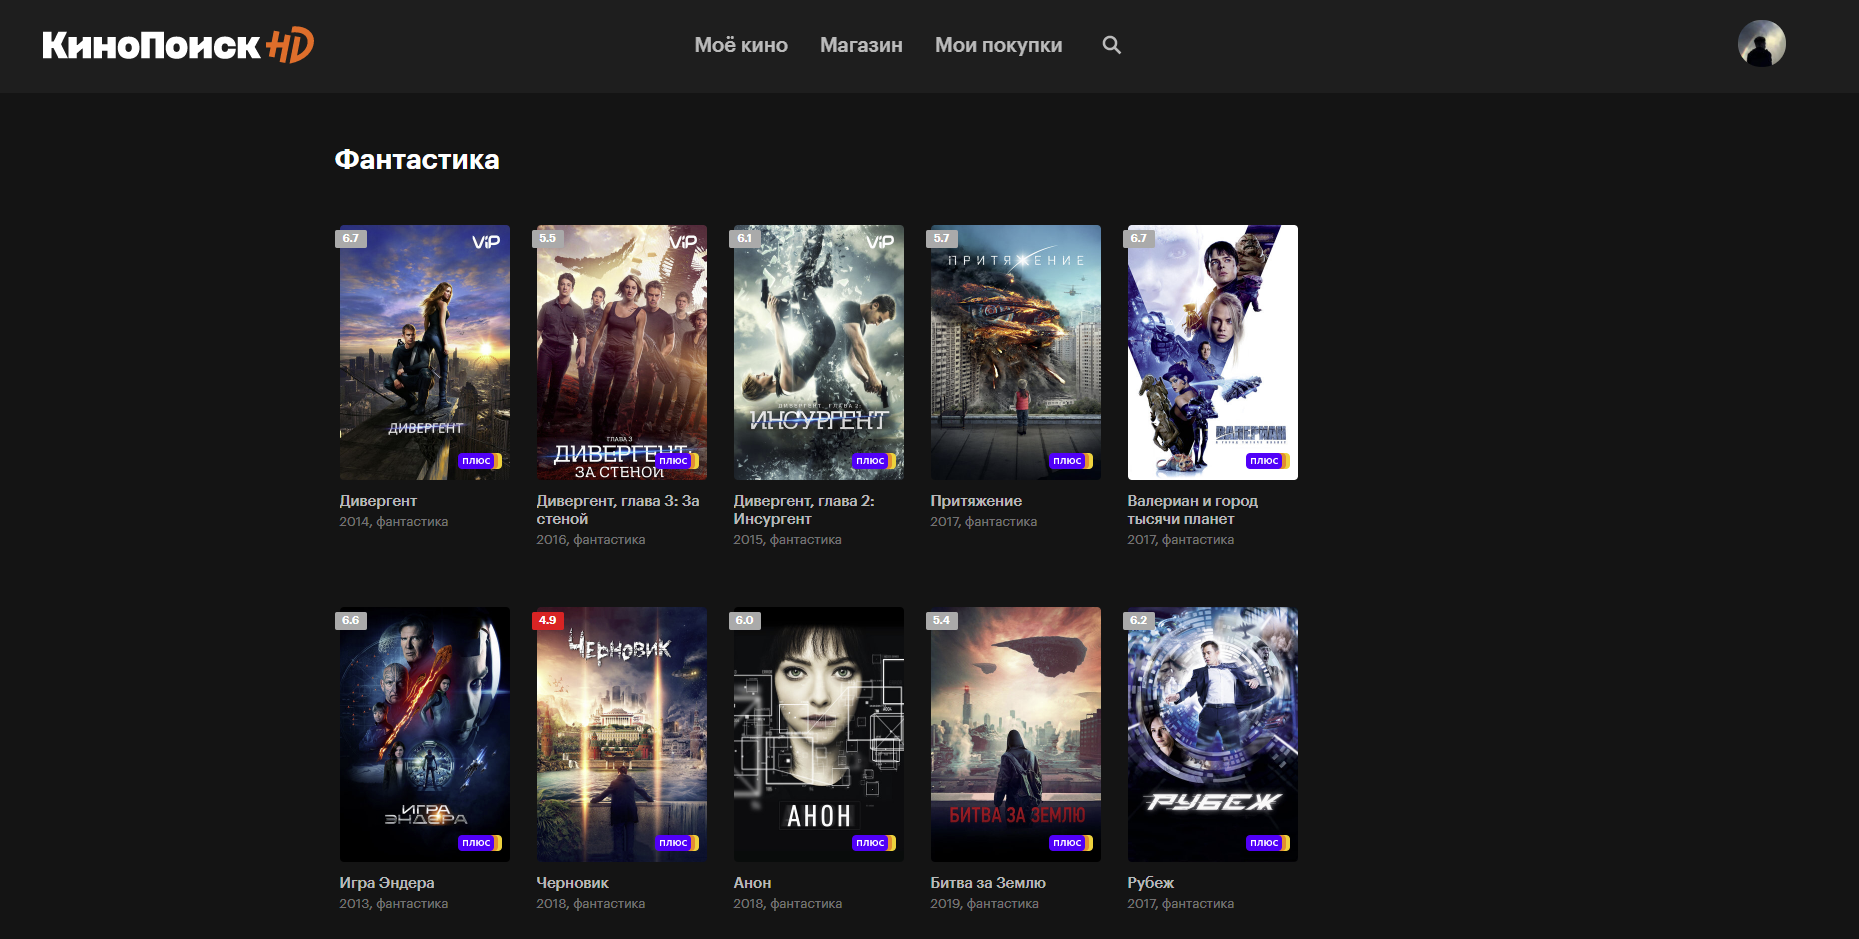Click the Дивергент, глава 2: Инсургент title
The image size is (1859, 939).
click(804, 510)
